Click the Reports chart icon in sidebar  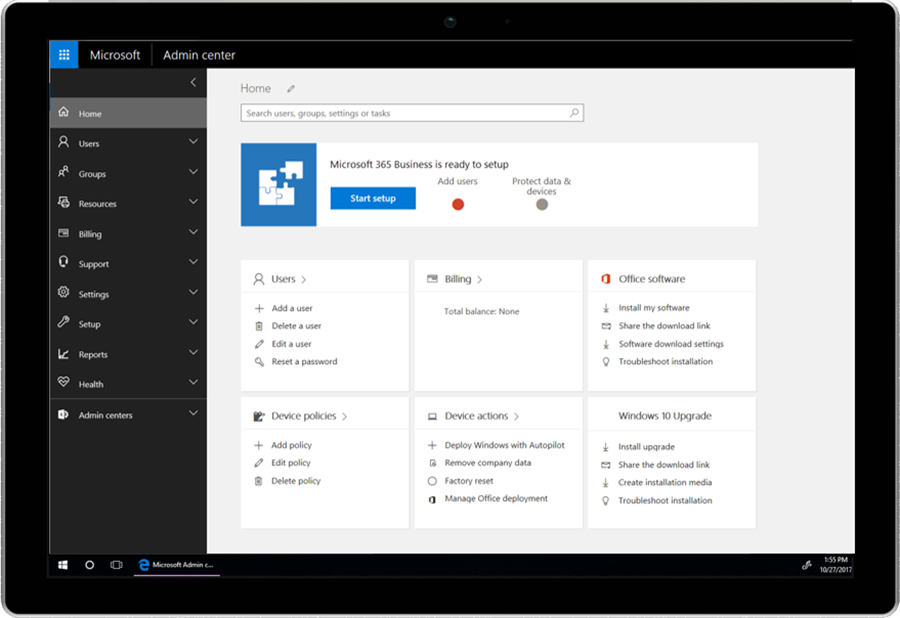coord(64,354)
